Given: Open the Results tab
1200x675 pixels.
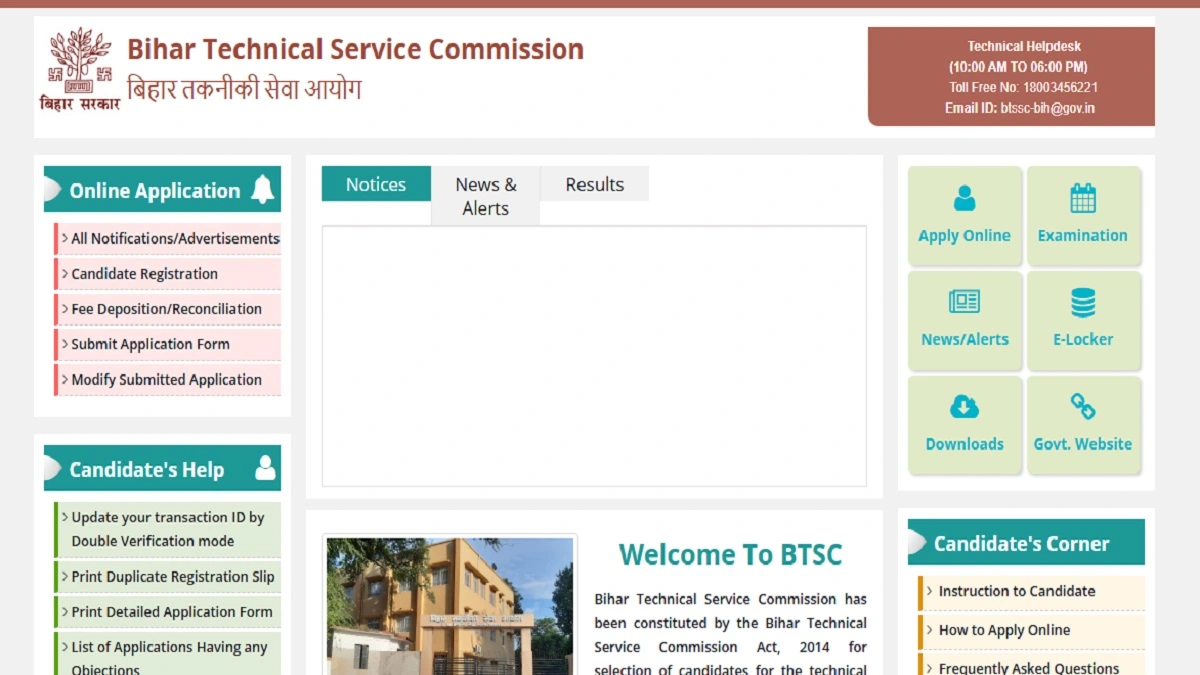Looking at the screenshot, I should 594,184.
